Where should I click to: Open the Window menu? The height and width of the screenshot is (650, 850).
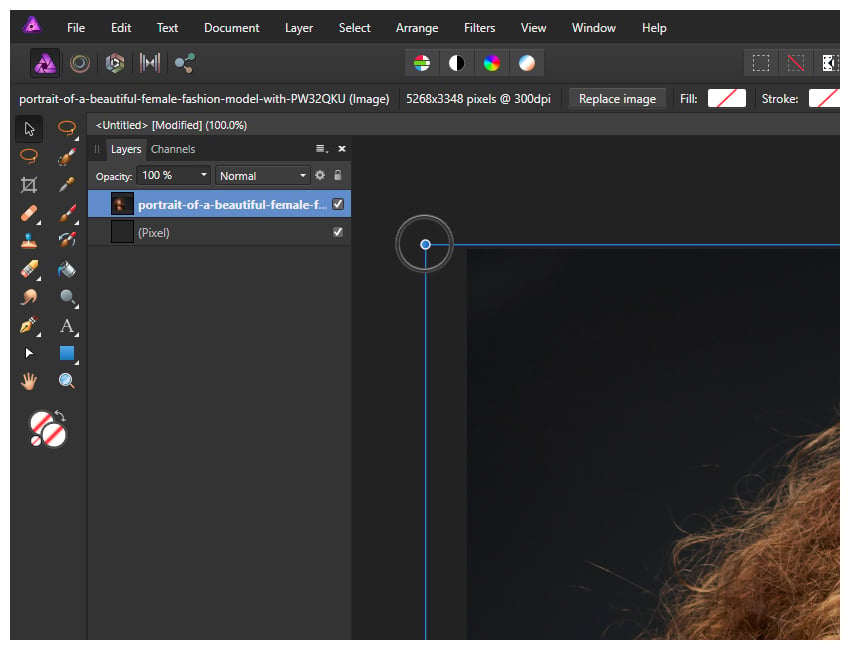click(x=594, y=28)
